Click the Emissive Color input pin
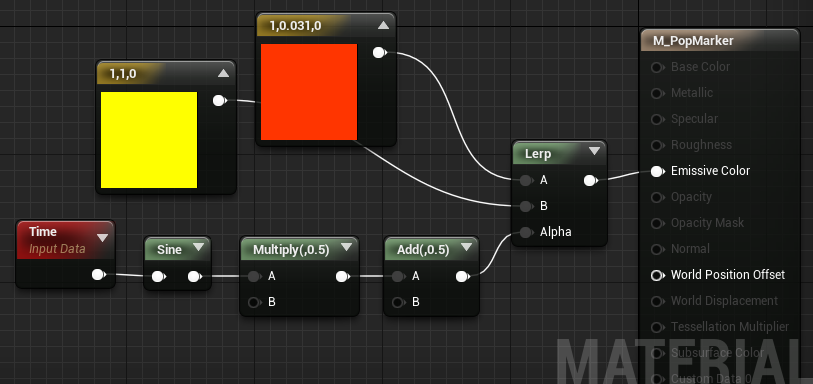Image resolution: width=813 pixels, height=384 pixels. pos(657,171)
